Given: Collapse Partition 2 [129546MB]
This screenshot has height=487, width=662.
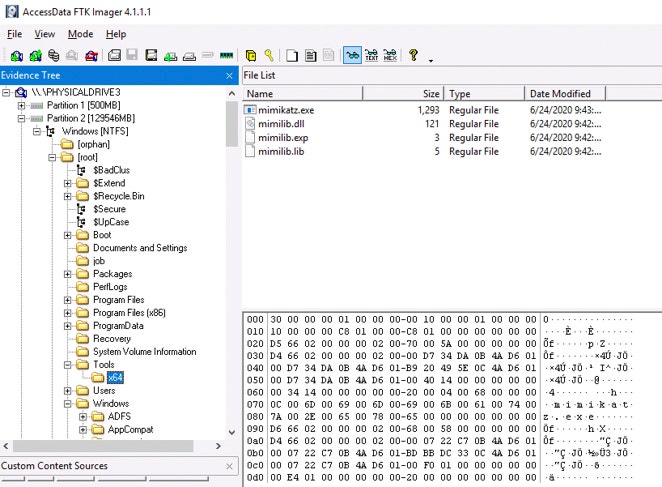Looking at the screenshot, I should (x=21, y=118).
